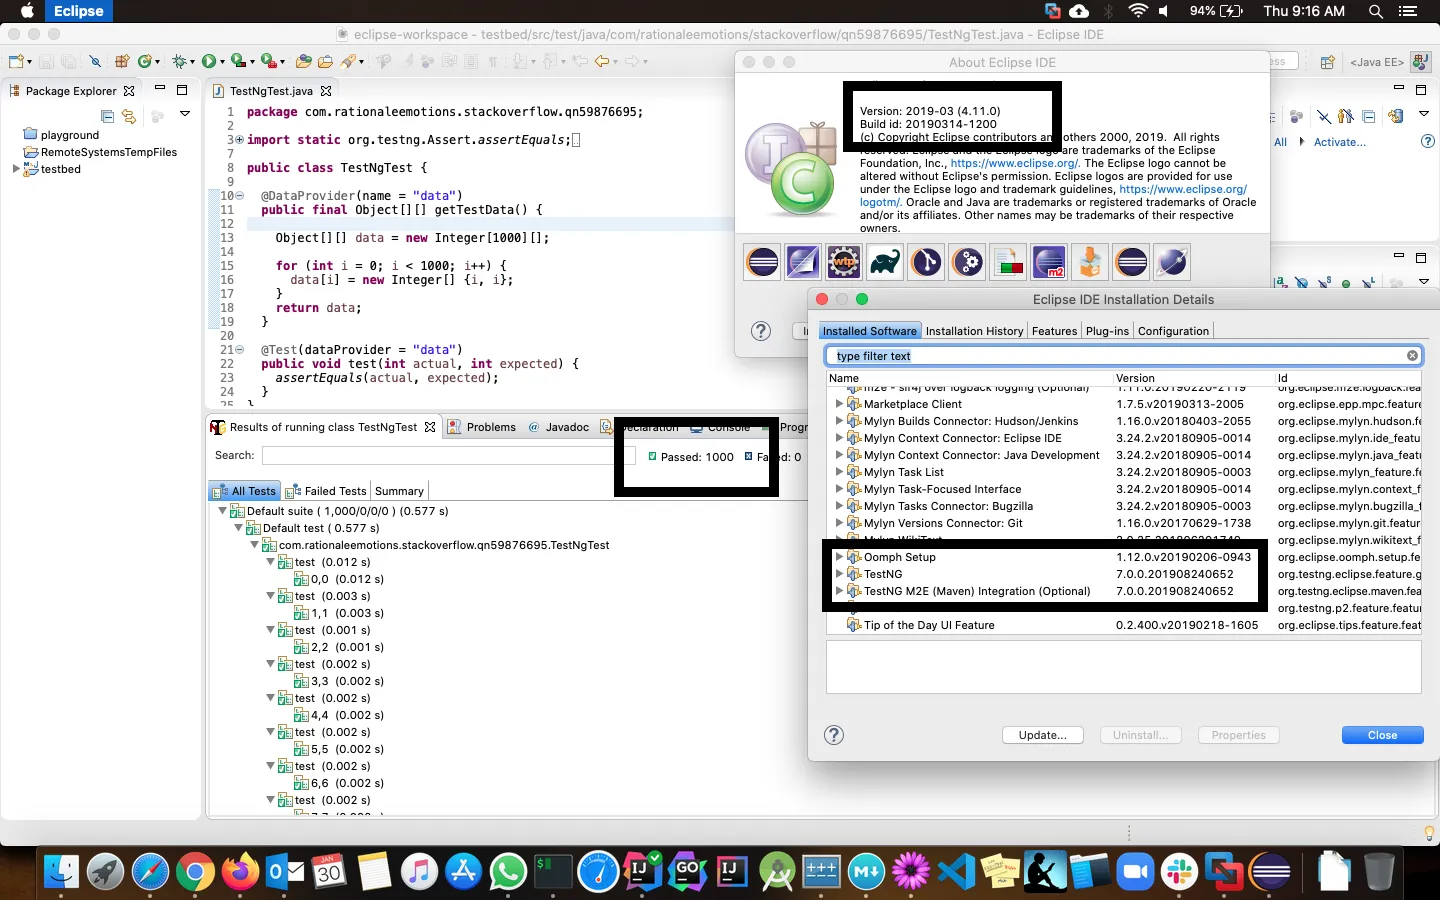Click the New Java Class toolbar icon

[145, 61]
